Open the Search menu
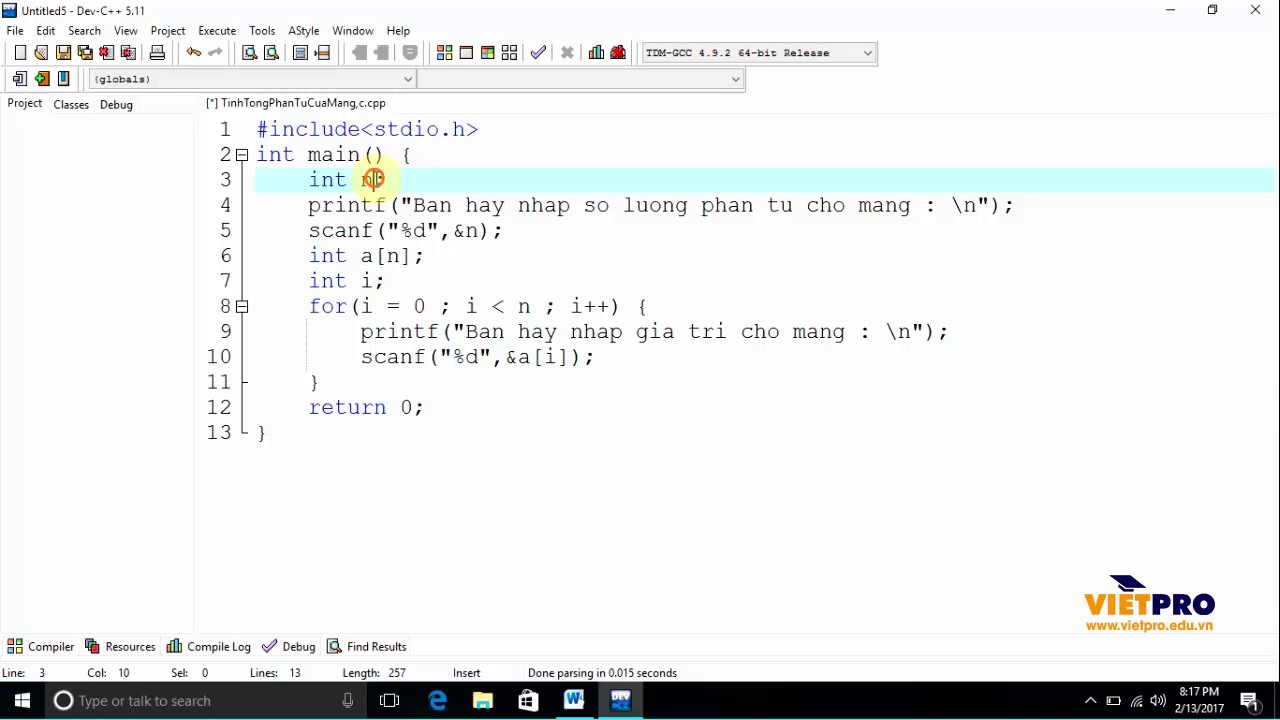Viewport: 1280px width, 720px height. pyautogui.click(x=84, y=31)
